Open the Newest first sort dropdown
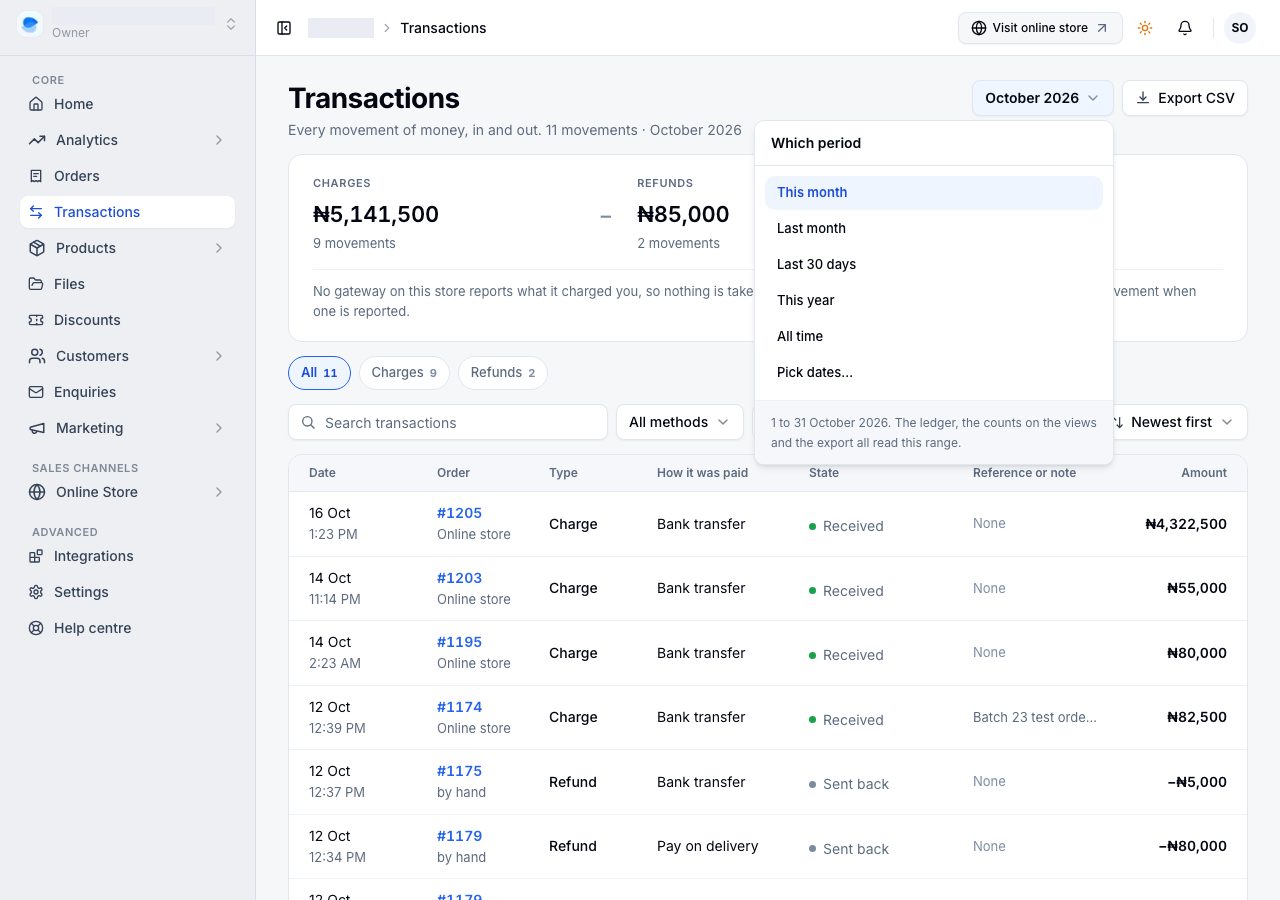1280x900 pixels. tap(1176, 422)
